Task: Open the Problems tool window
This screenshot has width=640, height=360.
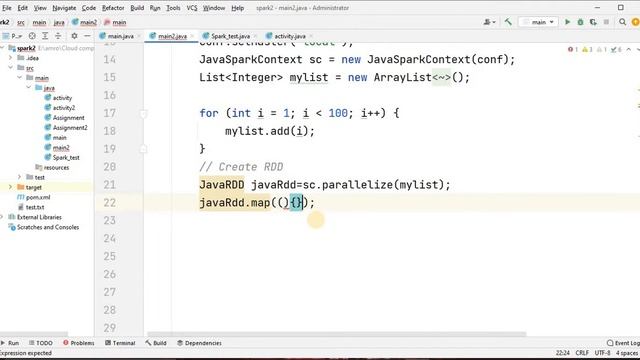Action: coord(78,343)
